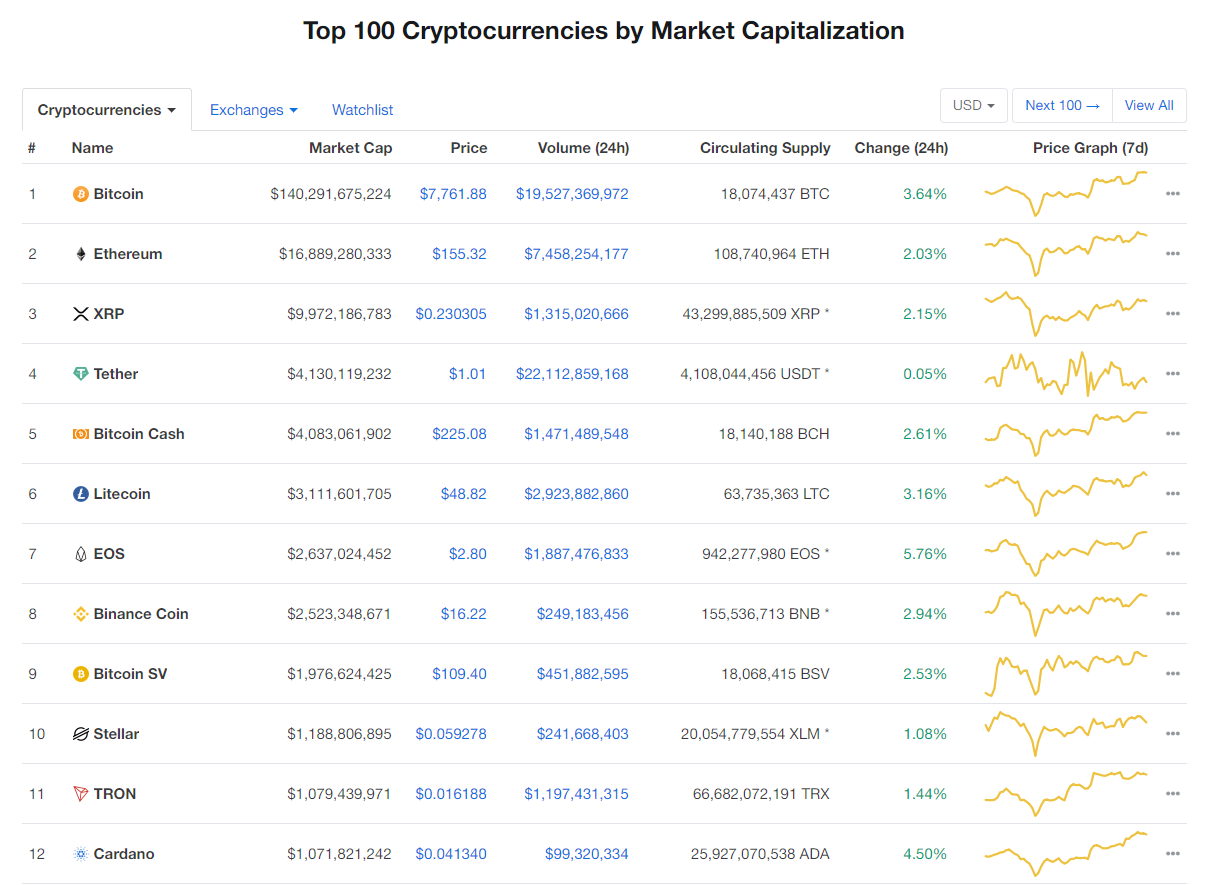Click Tether's 24h volume $22,112,859,168

pyautogui.click(x=573, y=374)
